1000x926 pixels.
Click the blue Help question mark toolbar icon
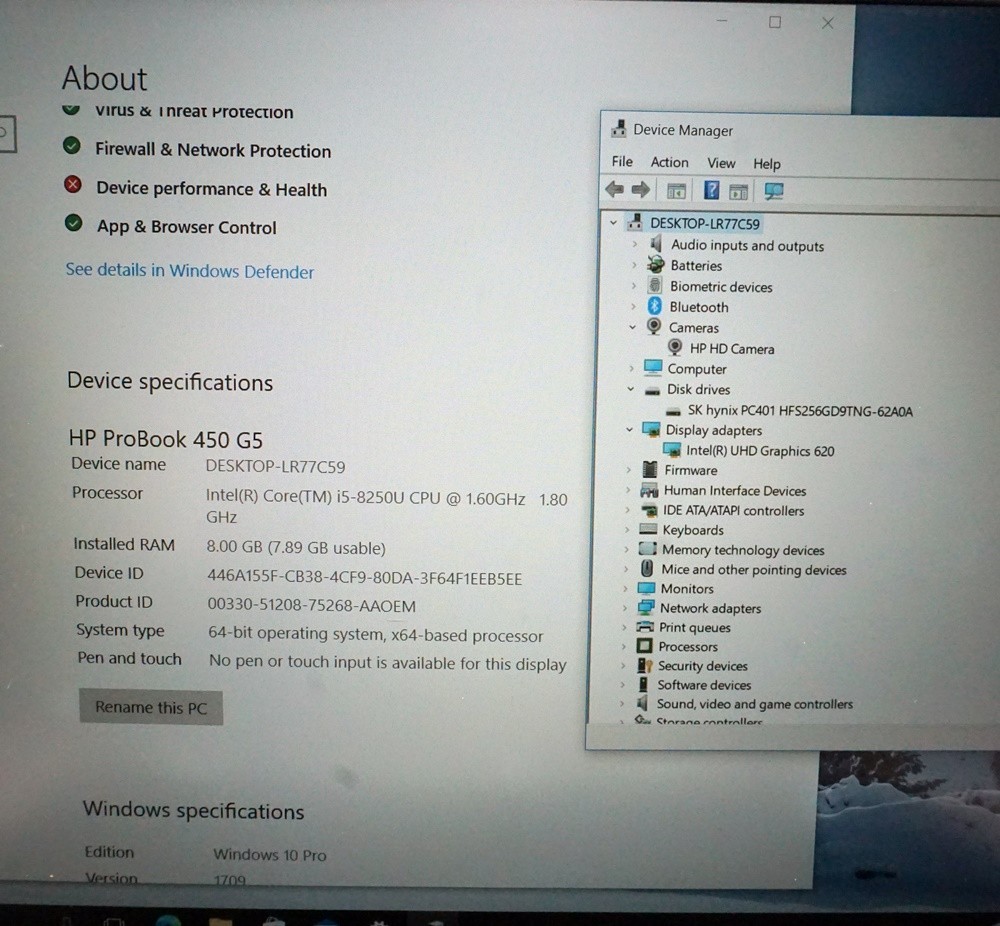[711, 190]
